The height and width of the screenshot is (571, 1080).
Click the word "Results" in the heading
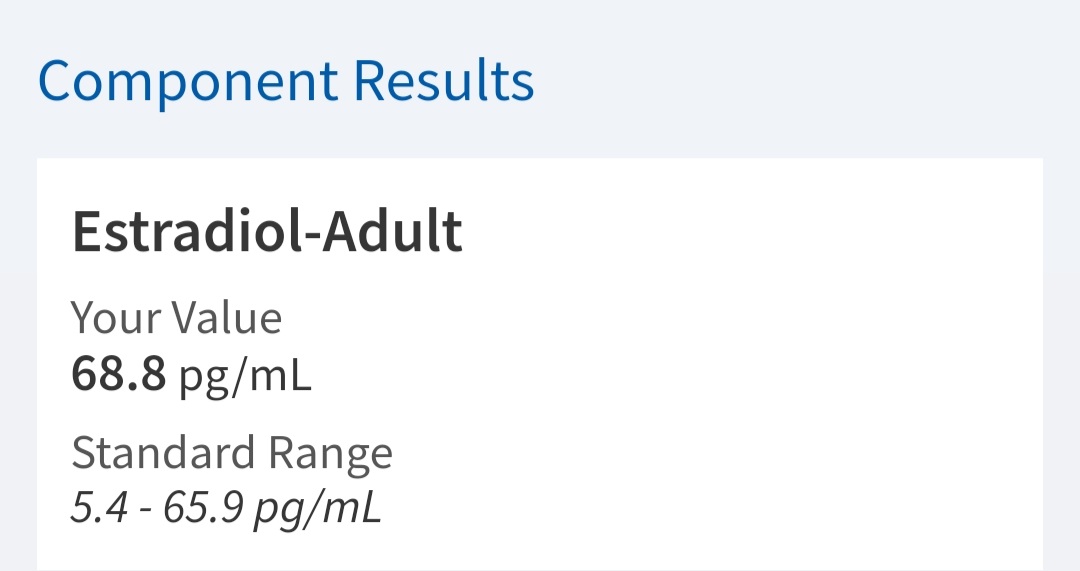443,82
